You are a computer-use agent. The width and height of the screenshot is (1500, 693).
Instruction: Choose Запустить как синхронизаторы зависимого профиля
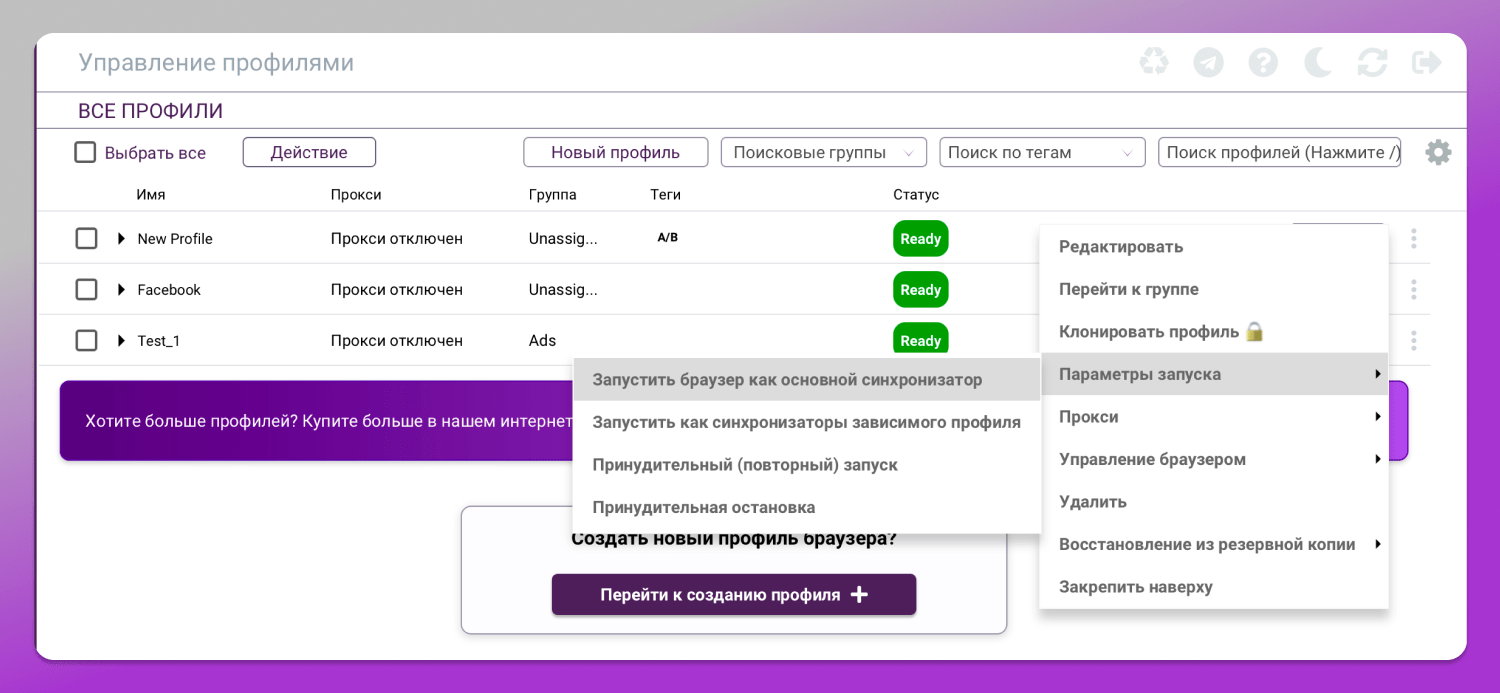coord(807,422)
